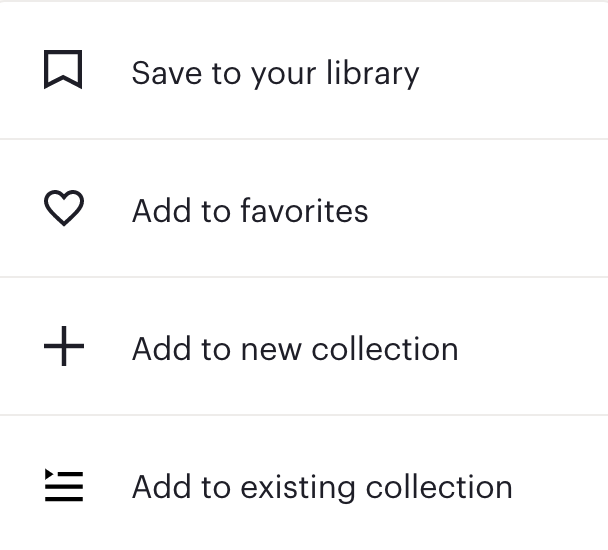Choose Add to existing collection
The height and width of the screenshot is (550, 608).
pos(304,484)
